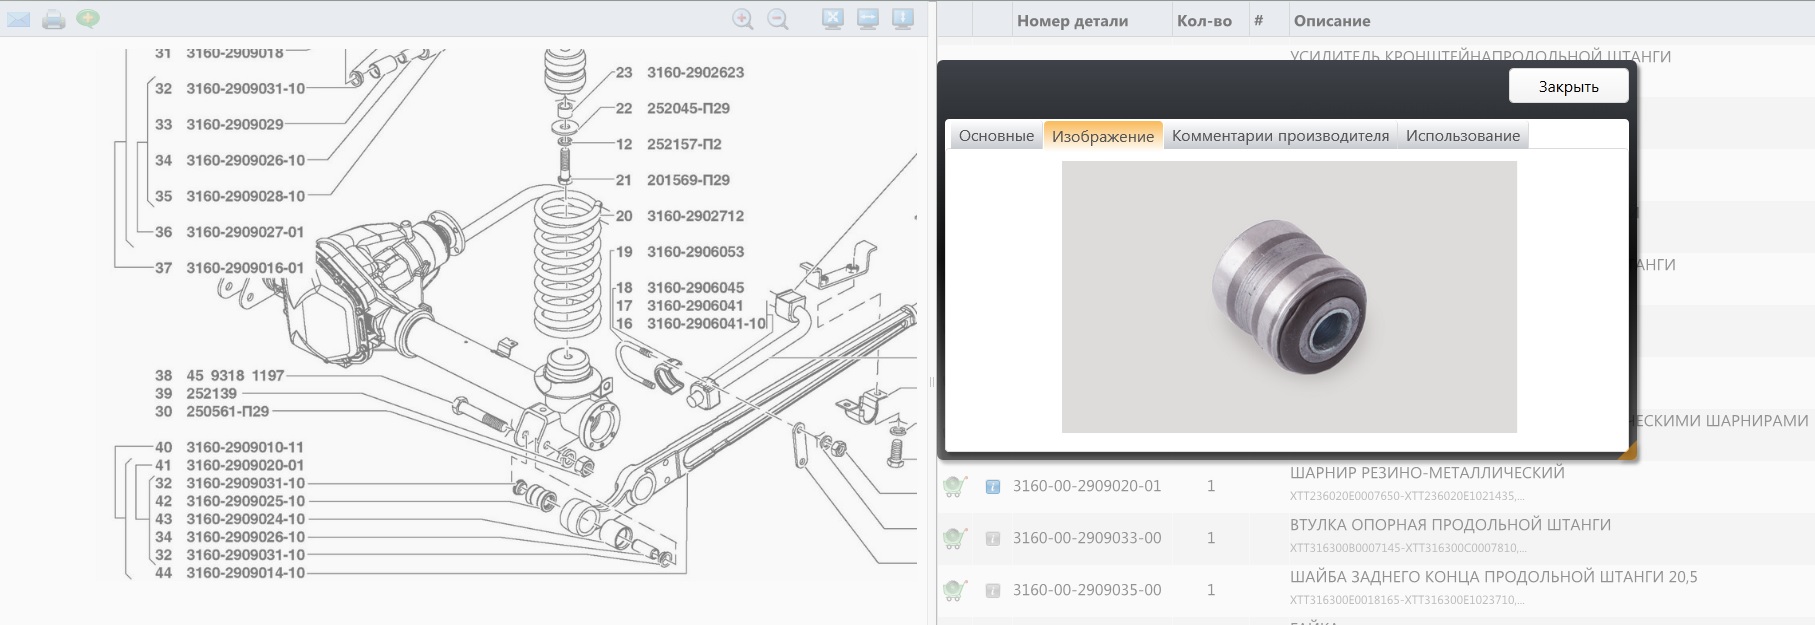Viewport: 1815px width, 625px height.
Task: Click VIN range XTT316300B0007145 text
Action: (1408, 548)
